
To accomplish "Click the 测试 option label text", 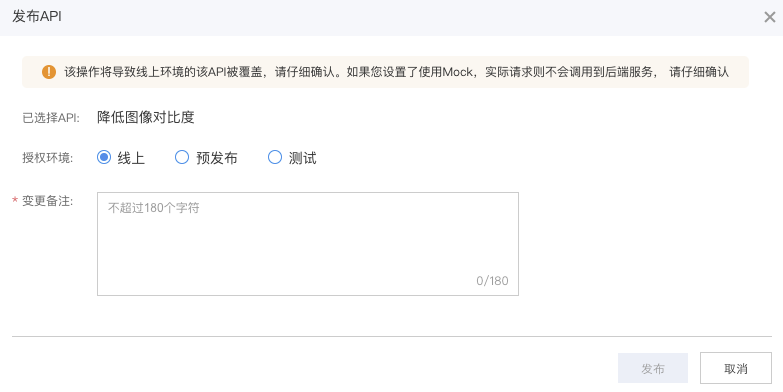I will (303, 158).
